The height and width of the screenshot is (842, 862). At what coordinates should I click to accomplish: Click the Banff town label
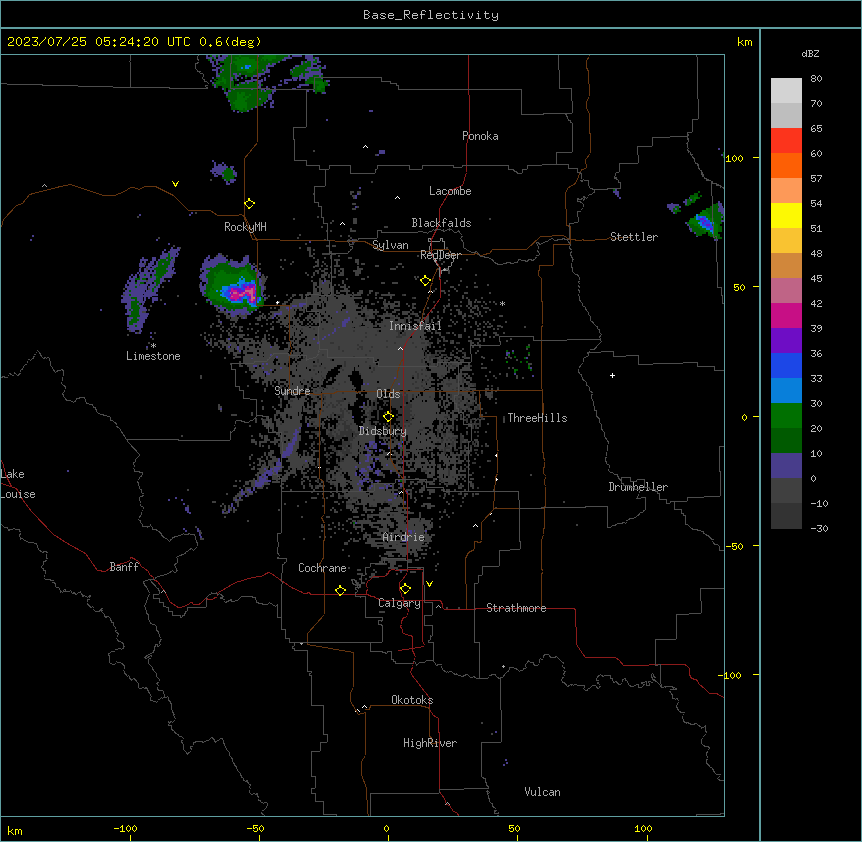pos(124,567)
